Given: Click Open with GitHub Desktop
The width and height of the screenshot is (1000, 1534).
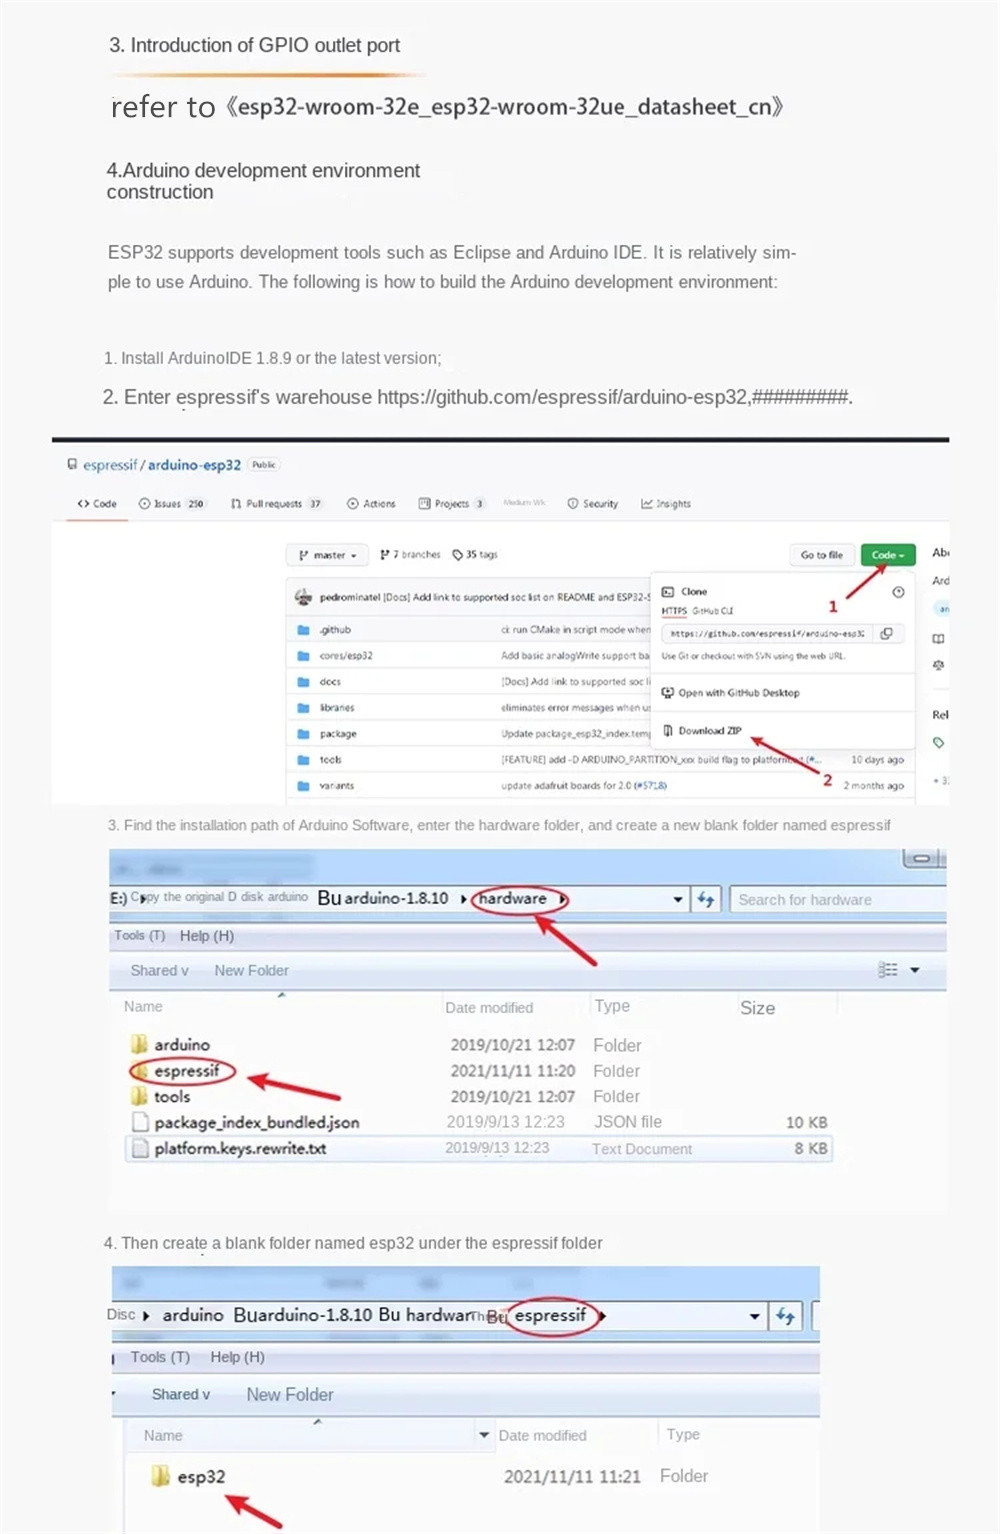Looking at the screenshot, I should click(739, 693).
